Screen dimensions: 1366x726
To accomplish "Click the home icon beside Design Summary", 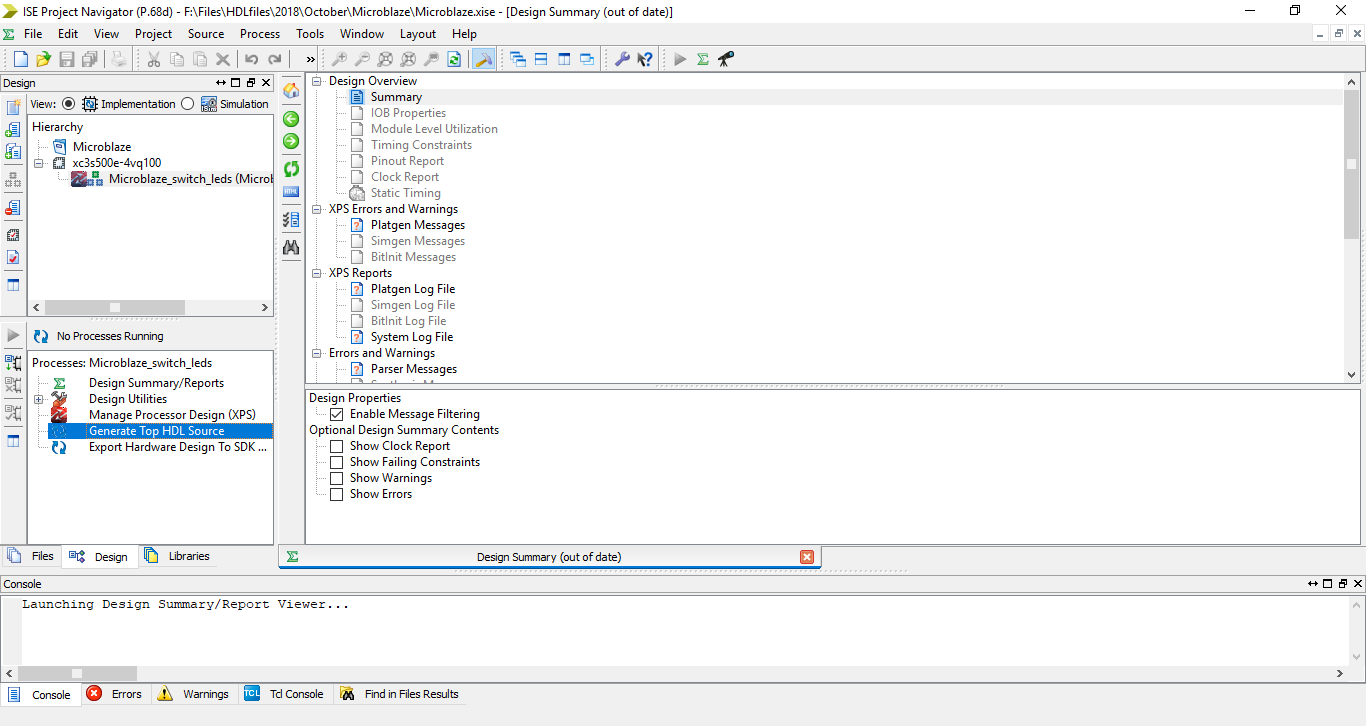I will (291, 91).
